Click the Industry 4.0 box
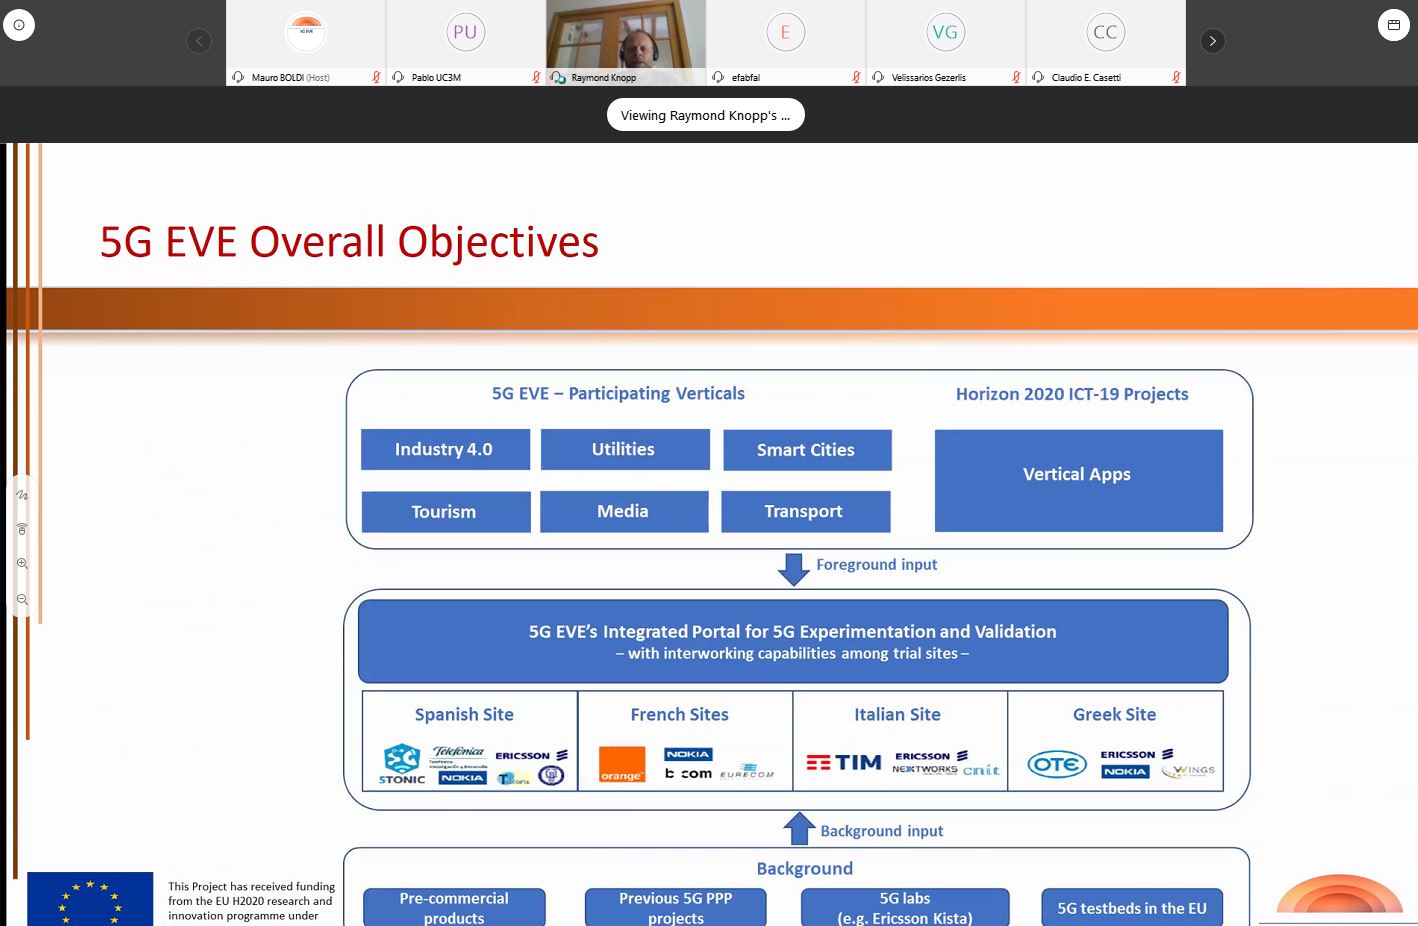1418x926 pixels. coord(444,450)
